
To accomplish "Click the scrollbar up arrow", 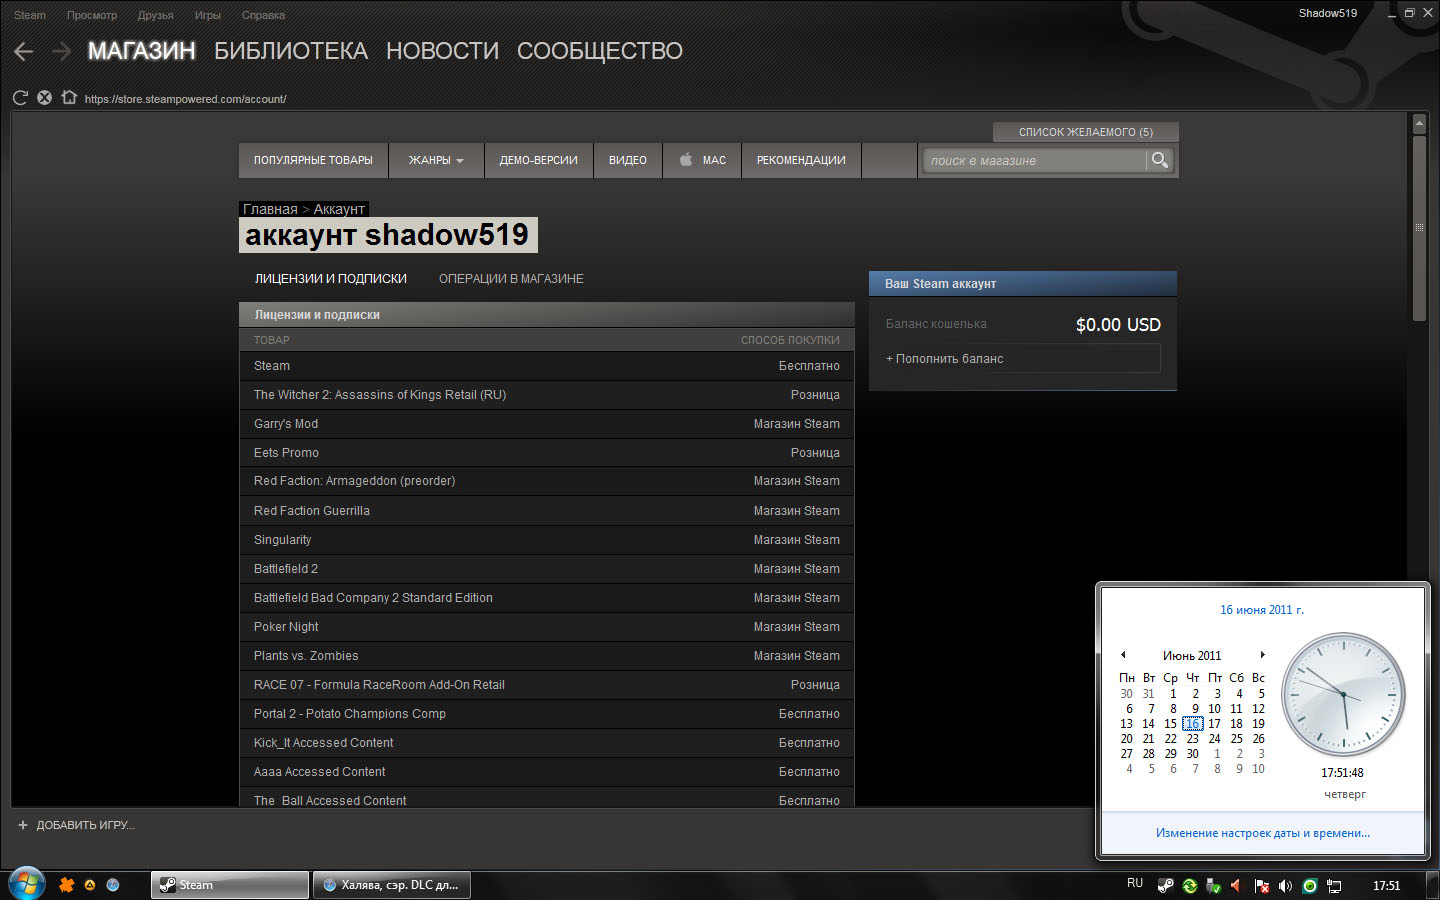I will pos(1419,124).
